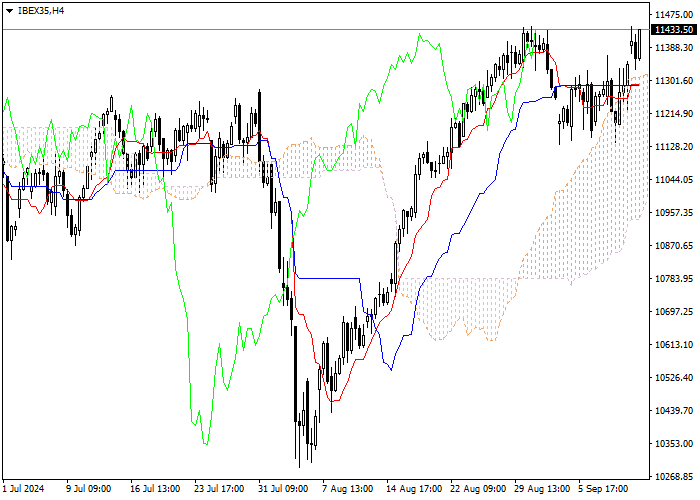
Task: Click the current price label 11433.50
Action: point(674,30)
